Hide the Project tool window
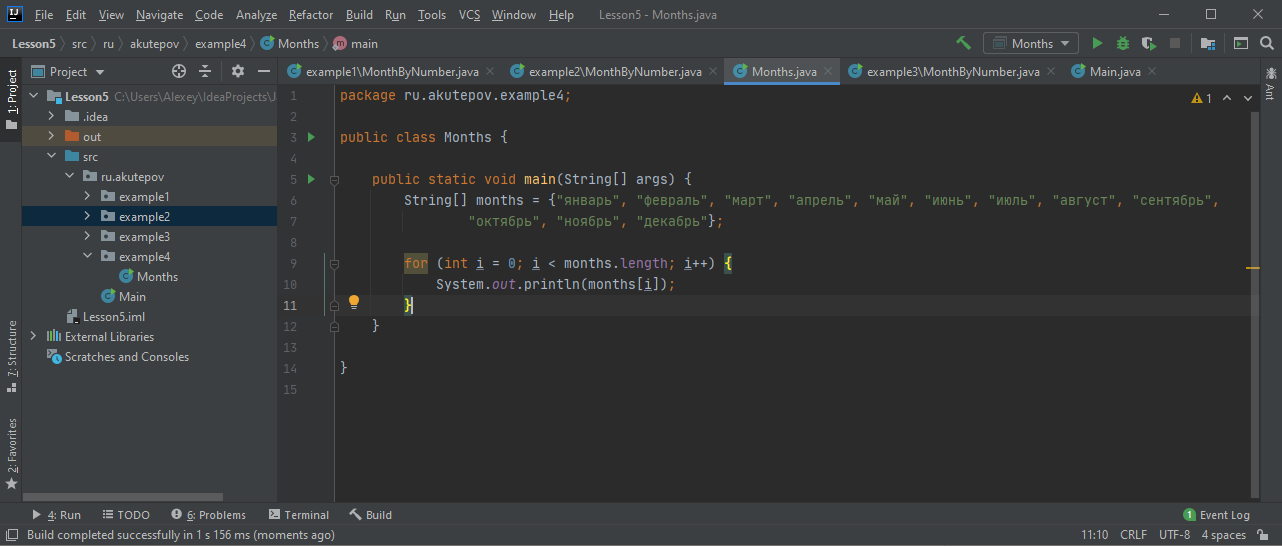This screenshot has width=1282, height=546. click(264, 71)
